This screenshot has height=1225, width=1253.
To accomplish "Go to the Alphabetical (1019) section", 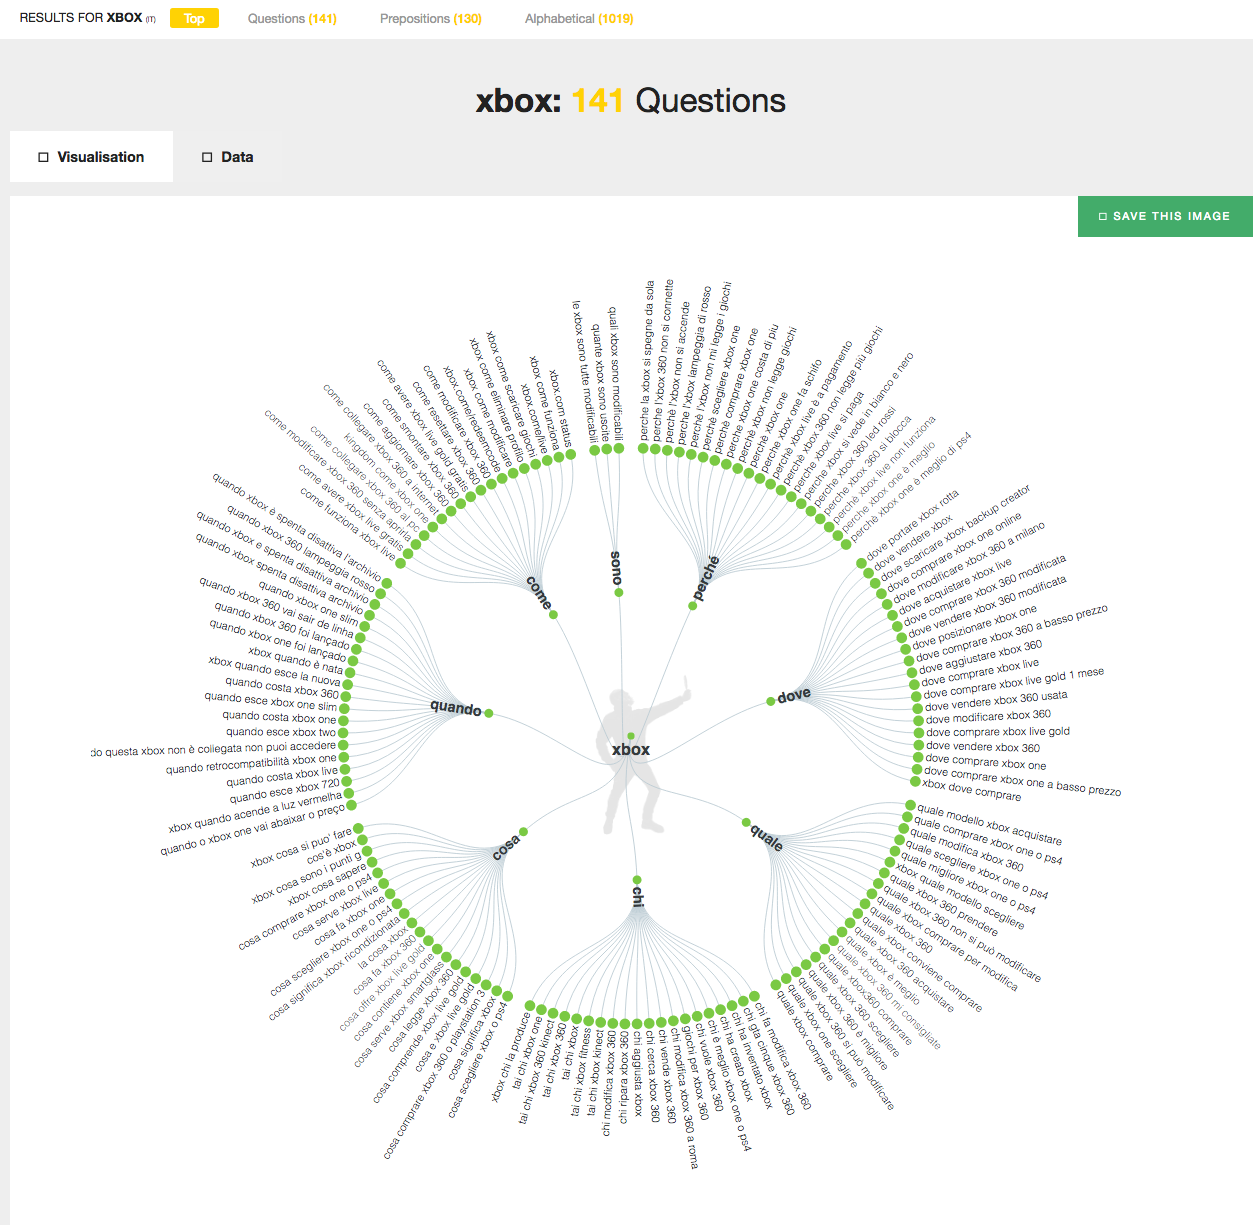I will (x=579, y=19).
